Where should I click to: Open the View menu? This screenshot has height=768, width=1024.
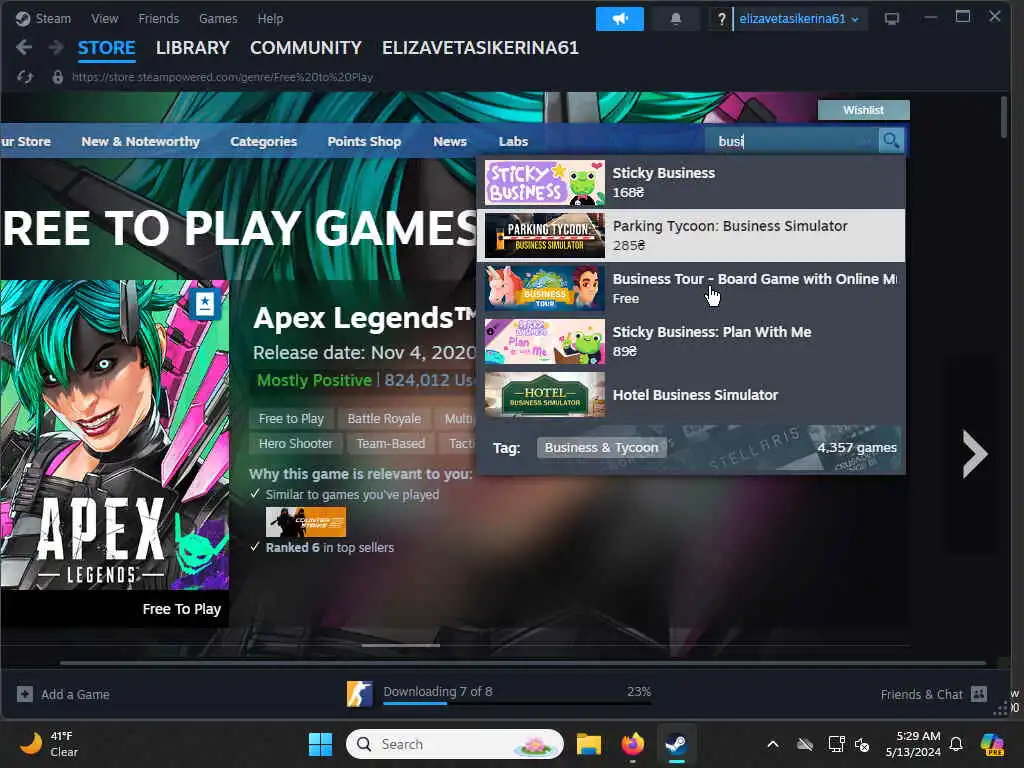coord(104,18)
